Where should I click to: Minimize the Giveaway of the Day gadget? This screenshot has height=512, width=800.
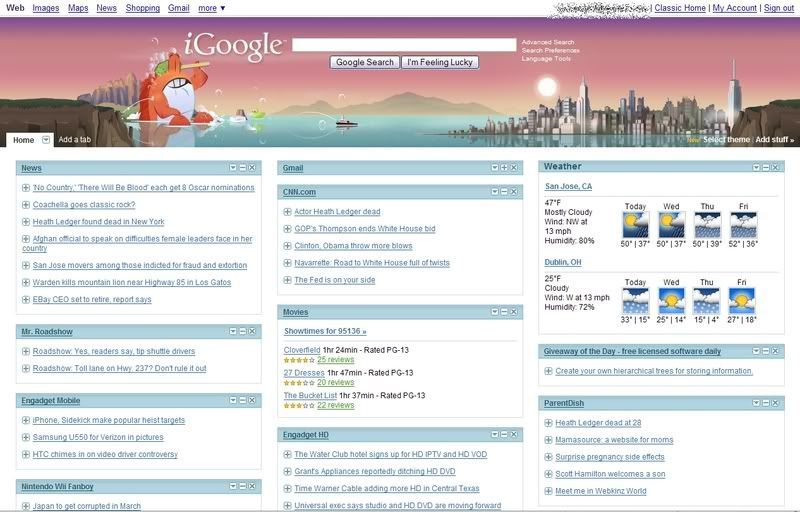[766, 351]
